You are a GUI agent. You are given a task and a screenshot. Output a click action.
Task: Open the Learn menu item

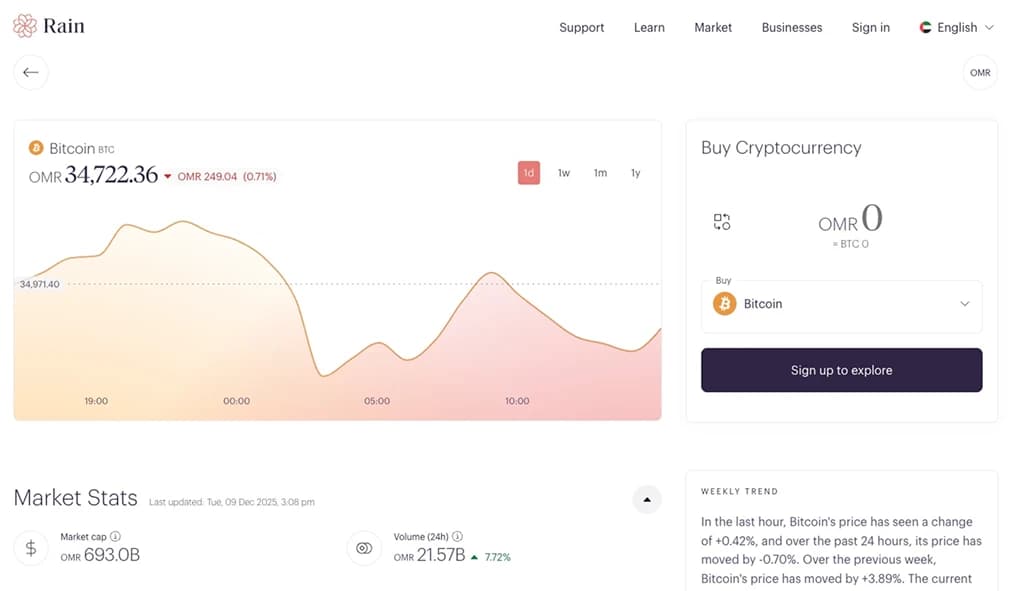[x=649, y=28]
